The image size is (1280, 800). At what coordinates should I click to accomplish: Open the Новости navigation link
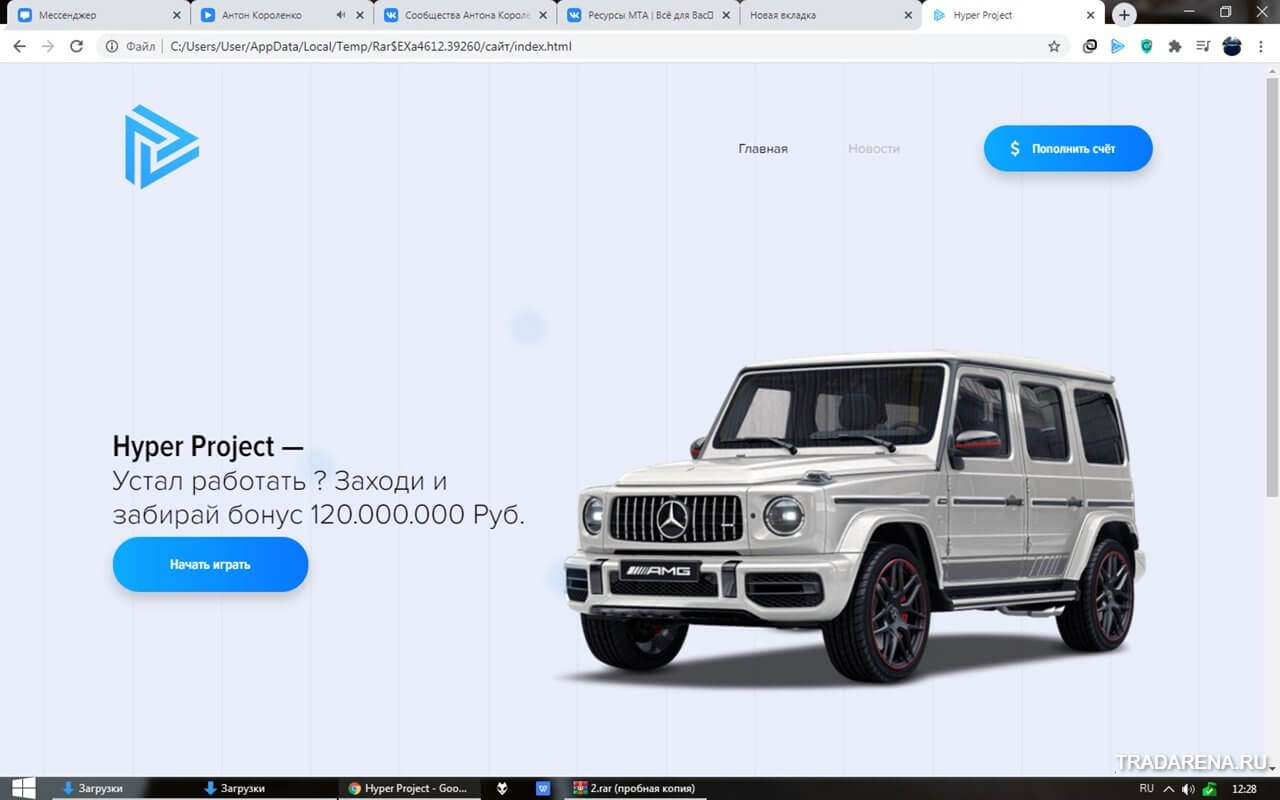(874, 148)
